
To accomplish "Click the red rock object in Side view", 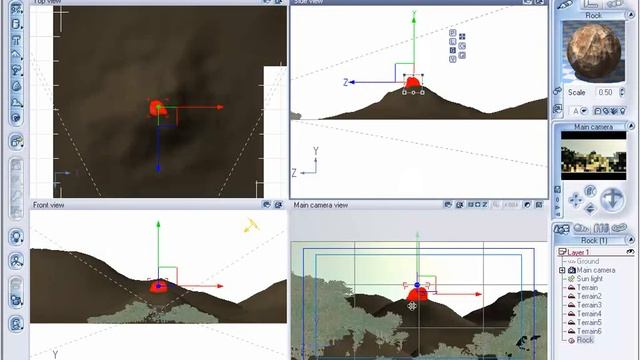I will tap(413, 82).
